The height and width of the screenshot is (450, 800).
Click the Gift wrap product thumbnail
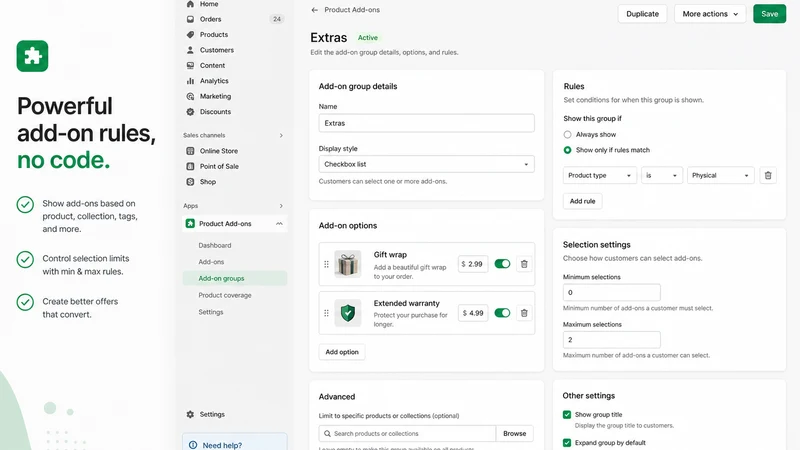348,264
